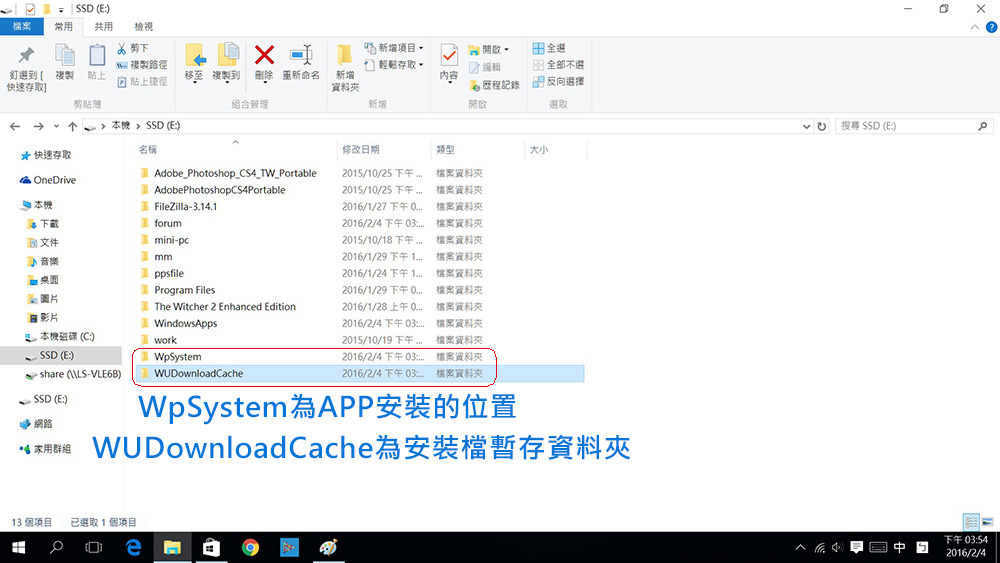The image size is (1000, 563).
Task: Click the Cut scissors icon
Action: click(121, 48)
